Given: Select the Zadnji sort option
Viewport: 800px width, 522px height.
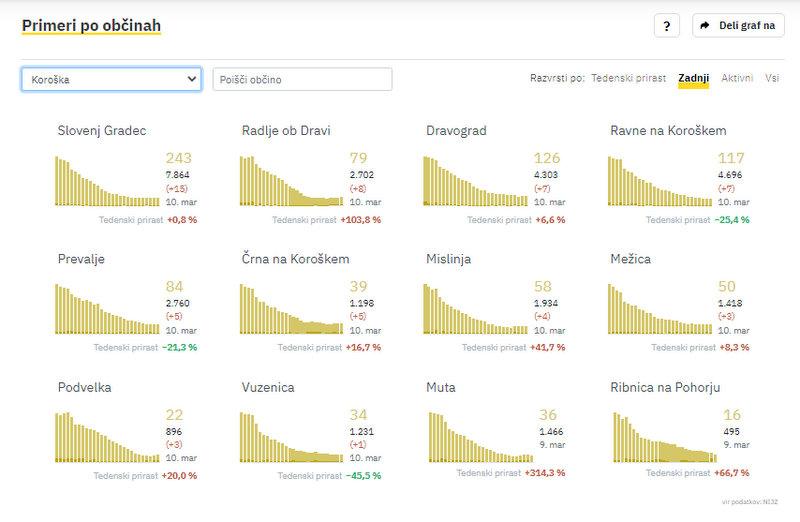Looking at the screenshot, I should 693,78.
